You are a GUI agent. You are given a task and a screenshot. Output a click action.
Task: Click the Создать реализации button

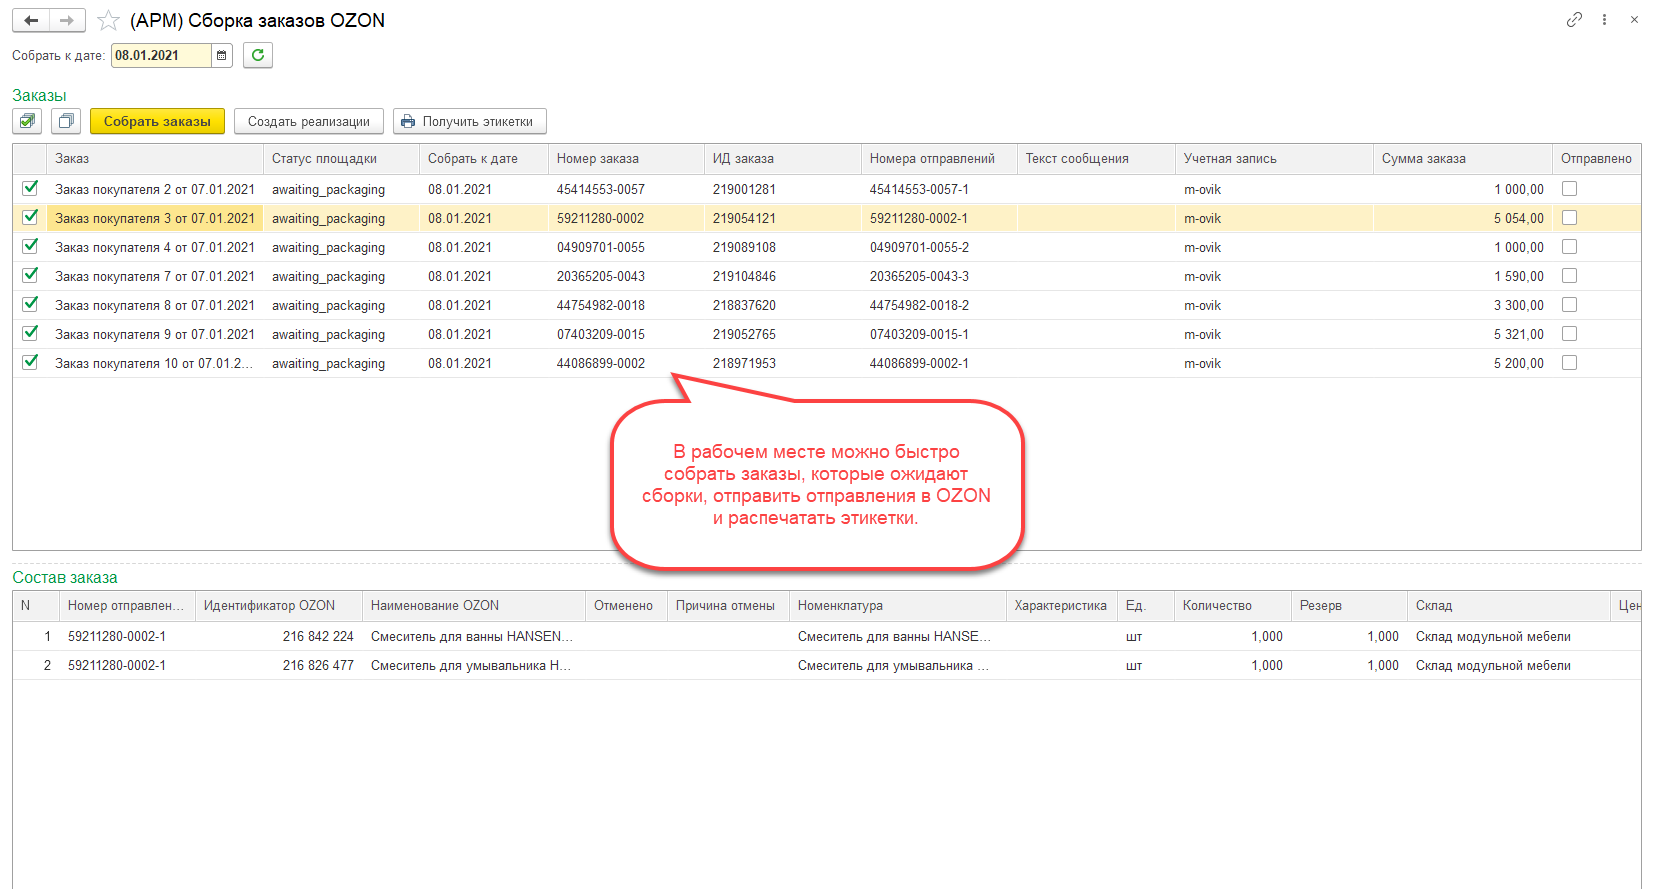(x=308, y=122)
